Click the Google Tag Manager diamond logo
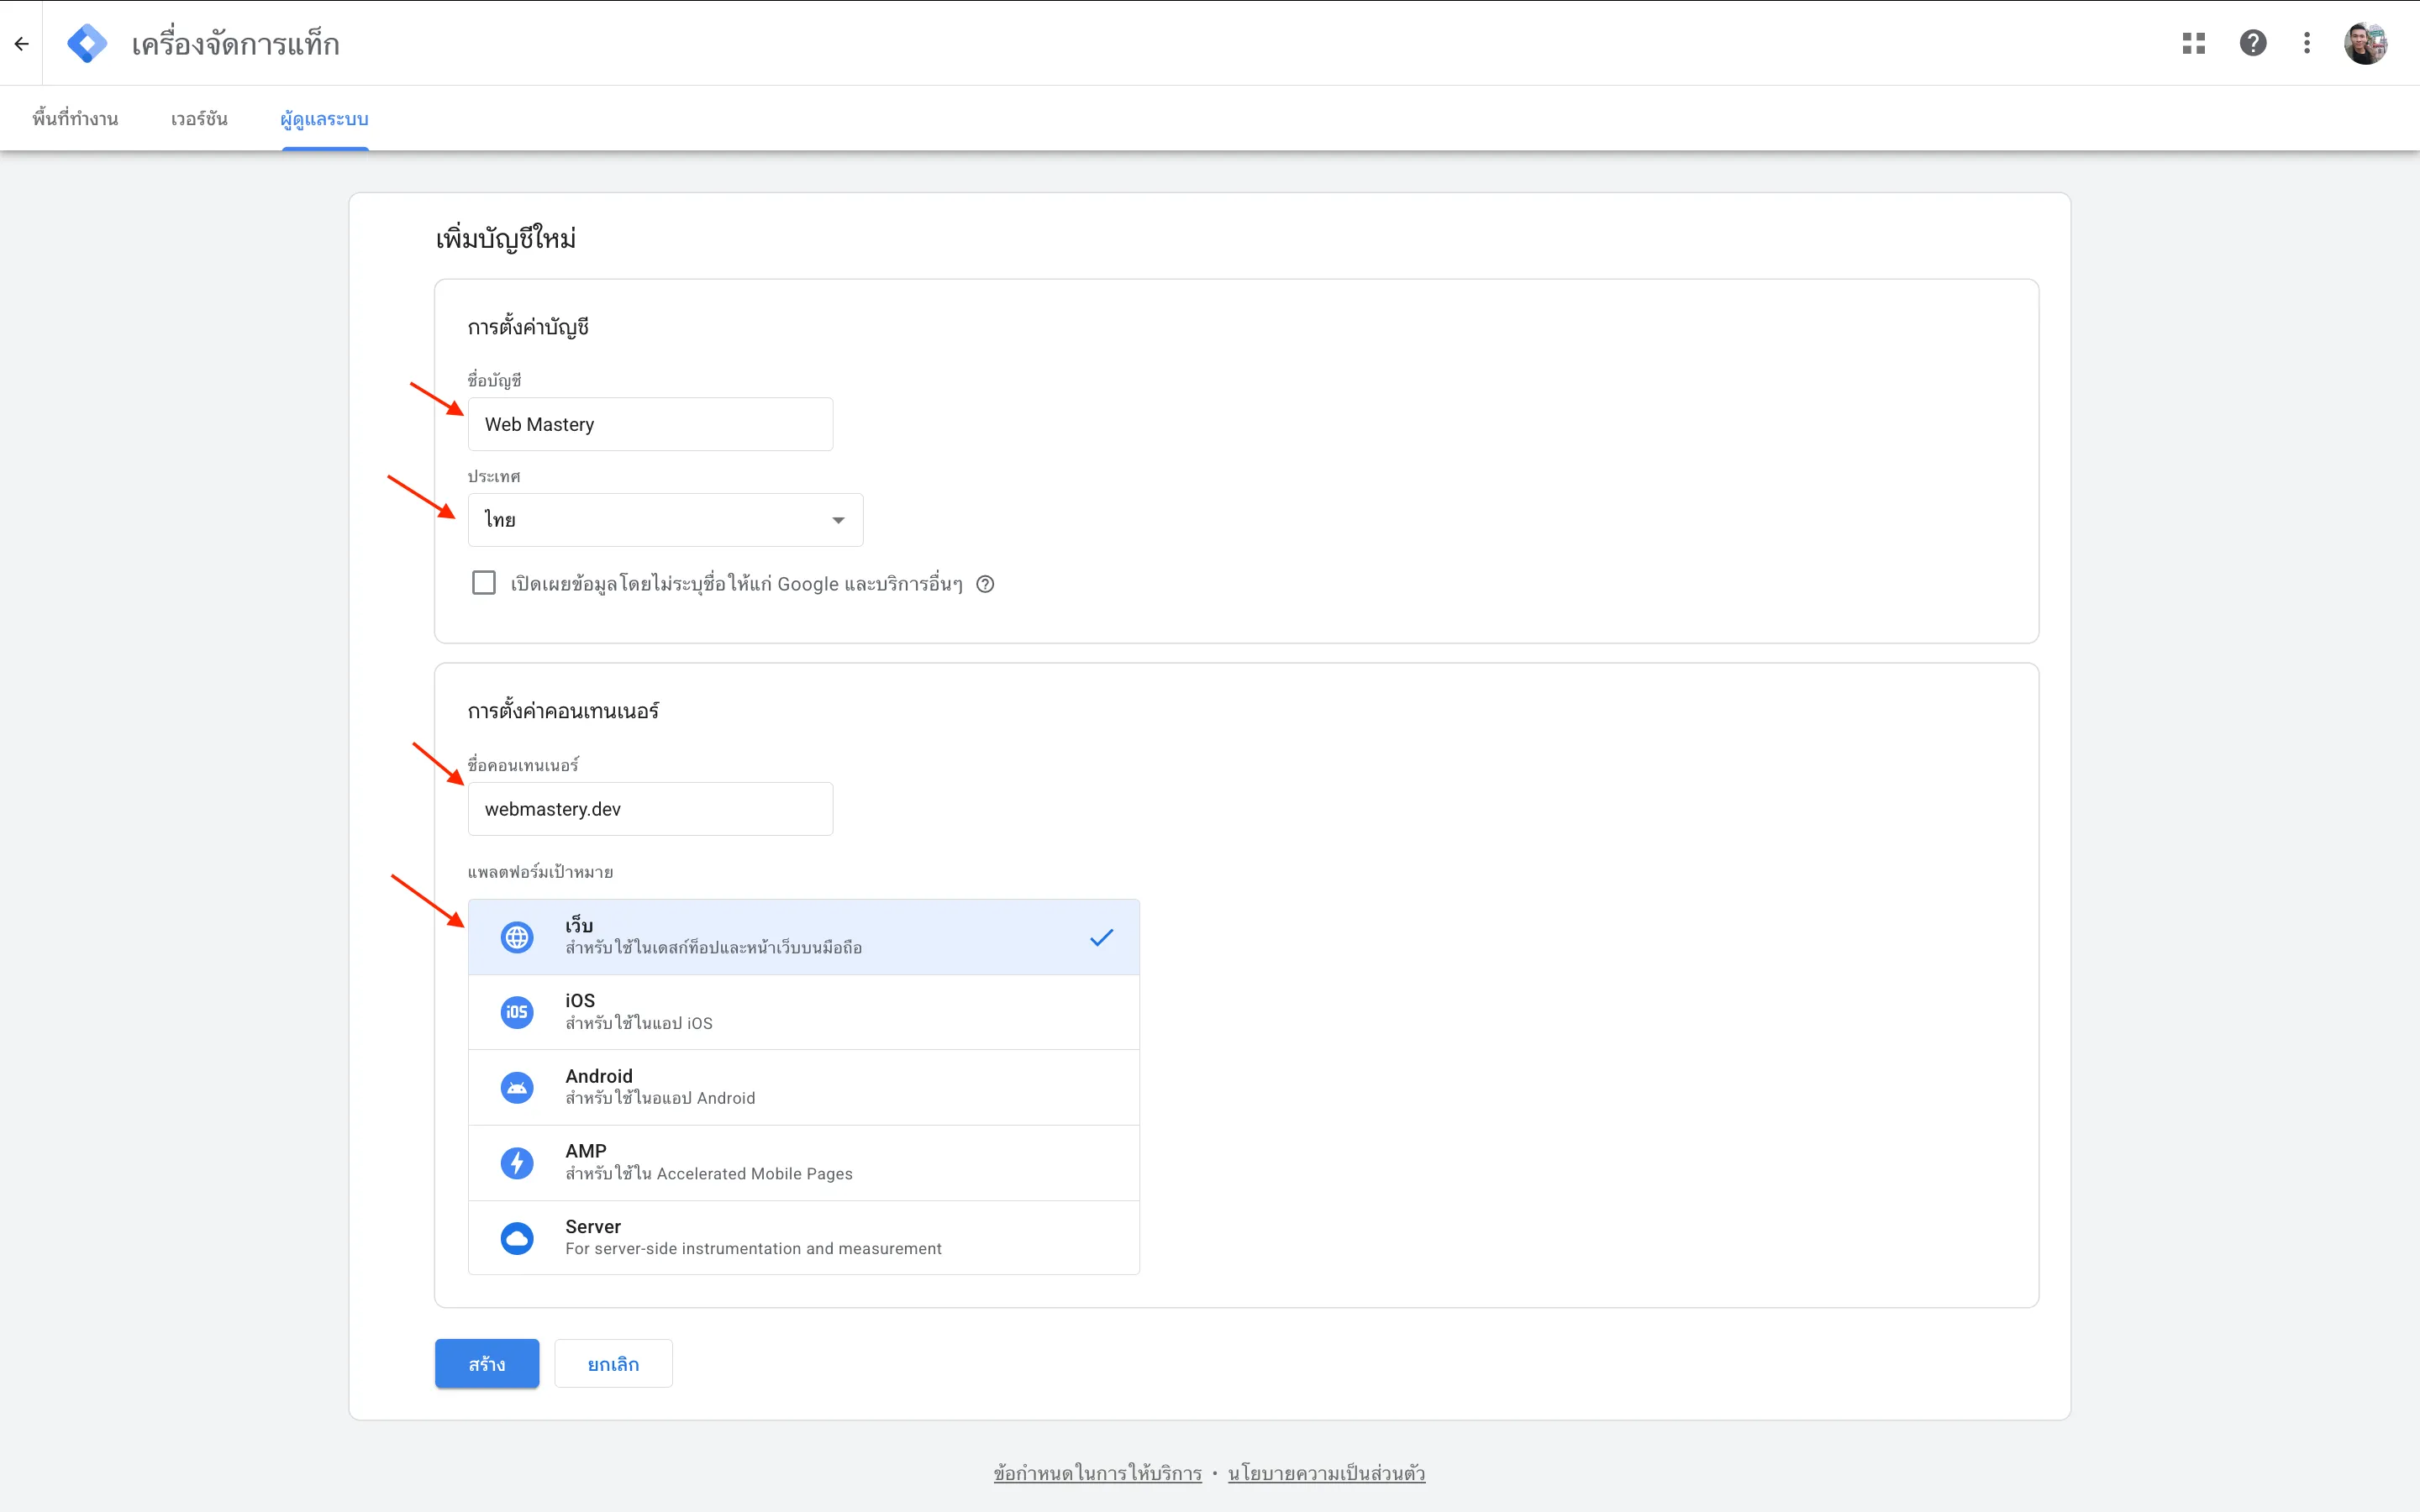This screenshot has height=1512, width=2420. pos(87,42)
